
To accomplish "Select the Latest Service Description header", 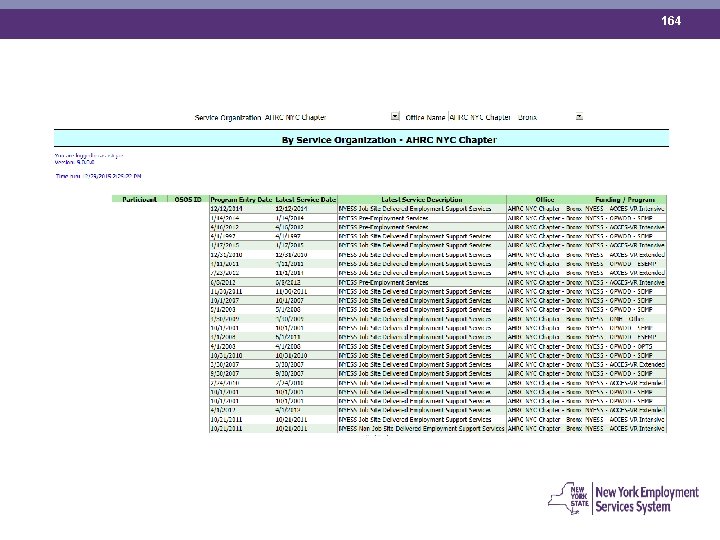I will point(422,199).
